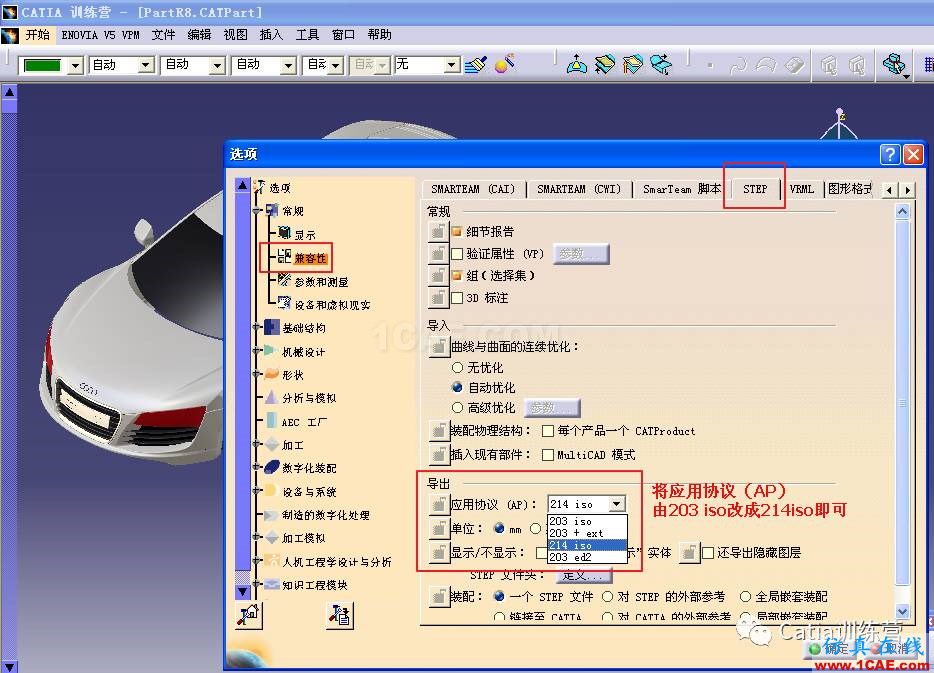934x673 pixels.
Task: Click the hammer-and-document icon below the options tree
Action: coord(340,615)
